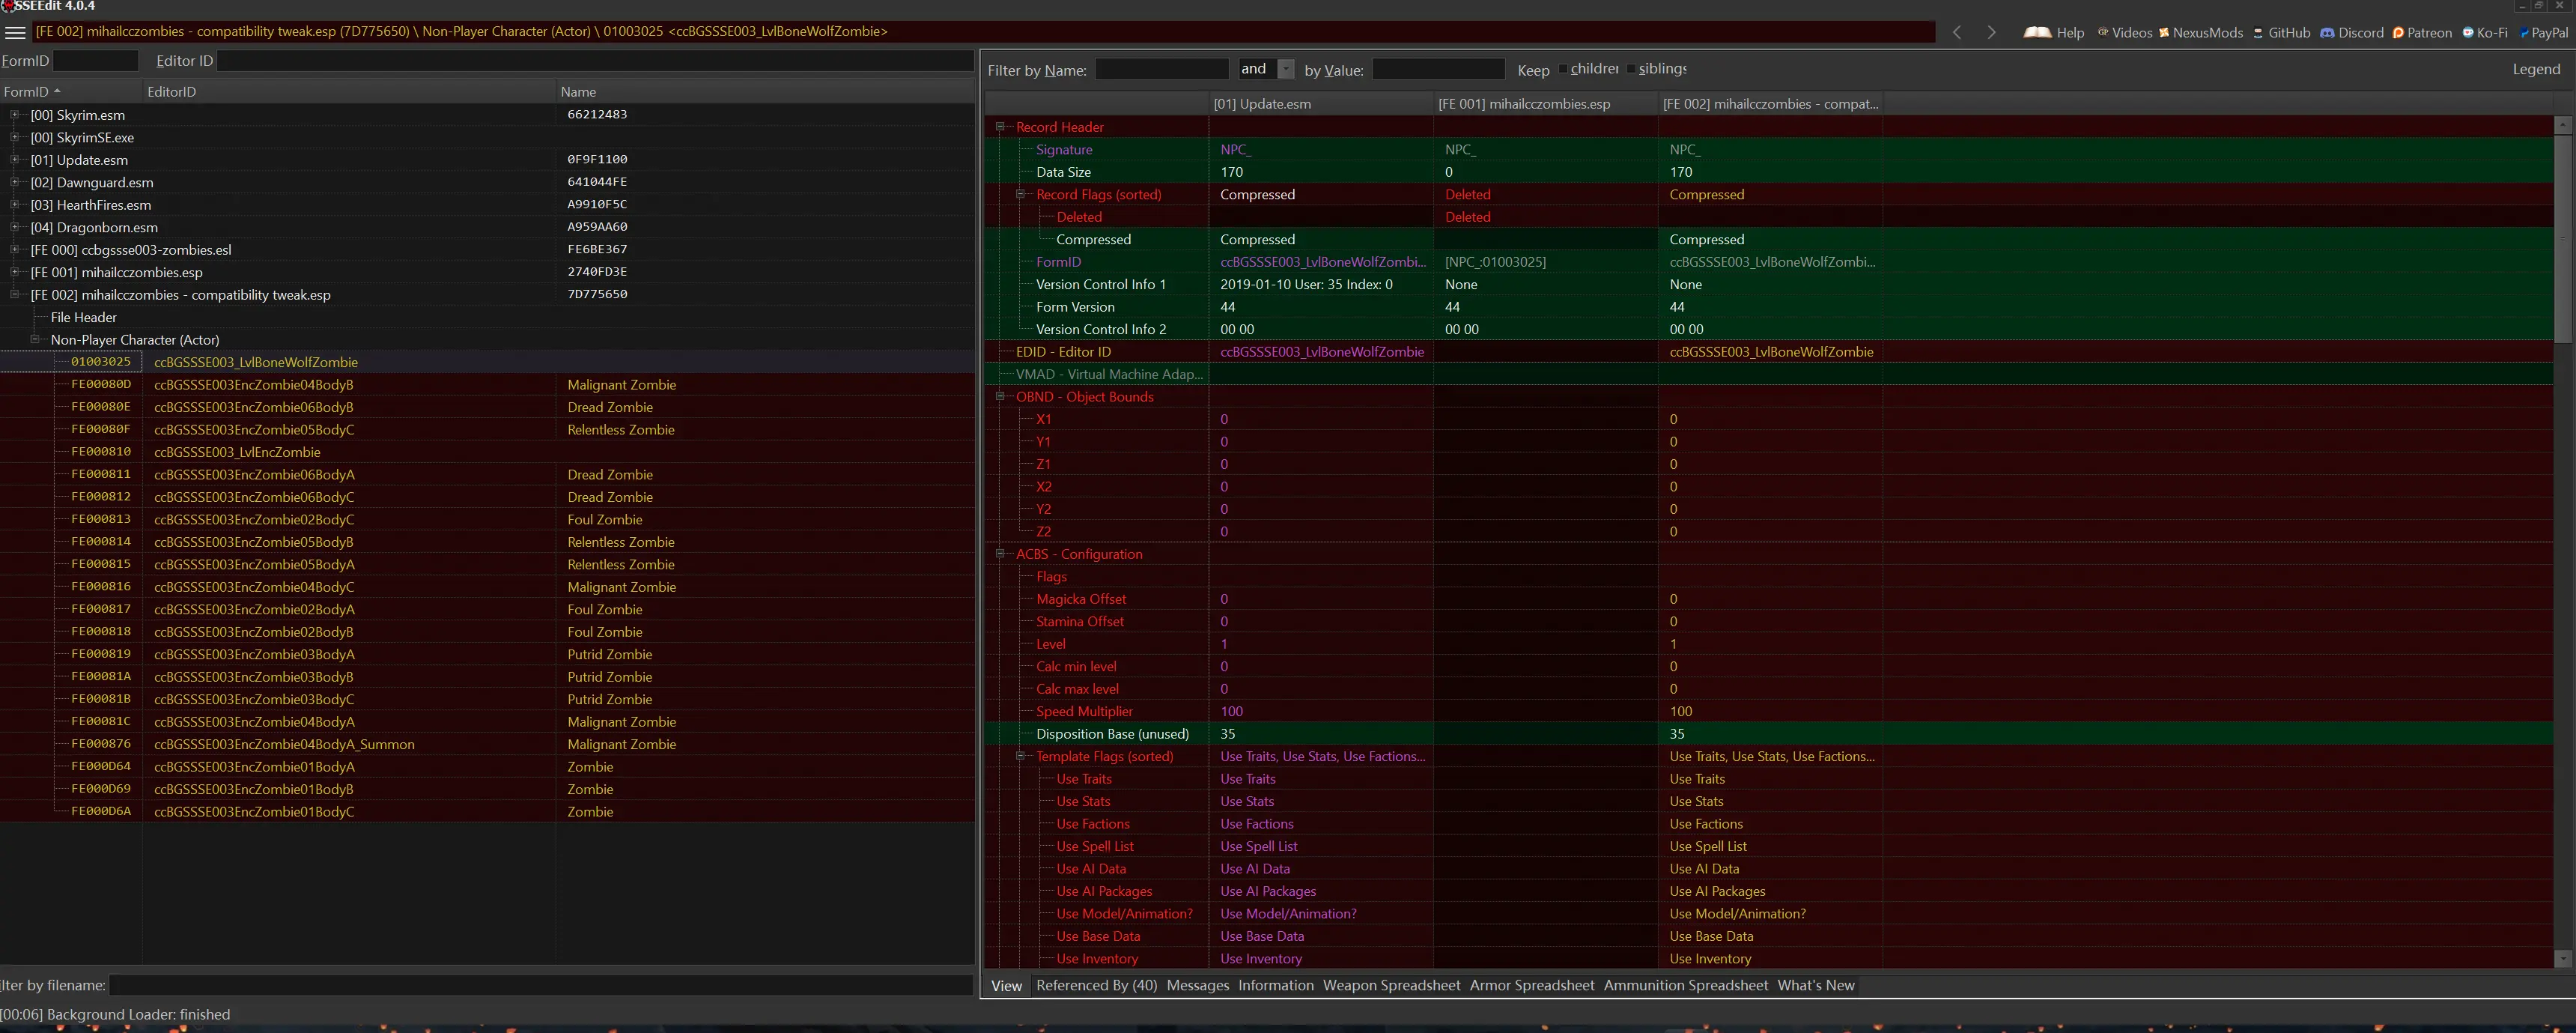
Task: Enable the Keep siblings checkbox
Action: [1631, 69]
